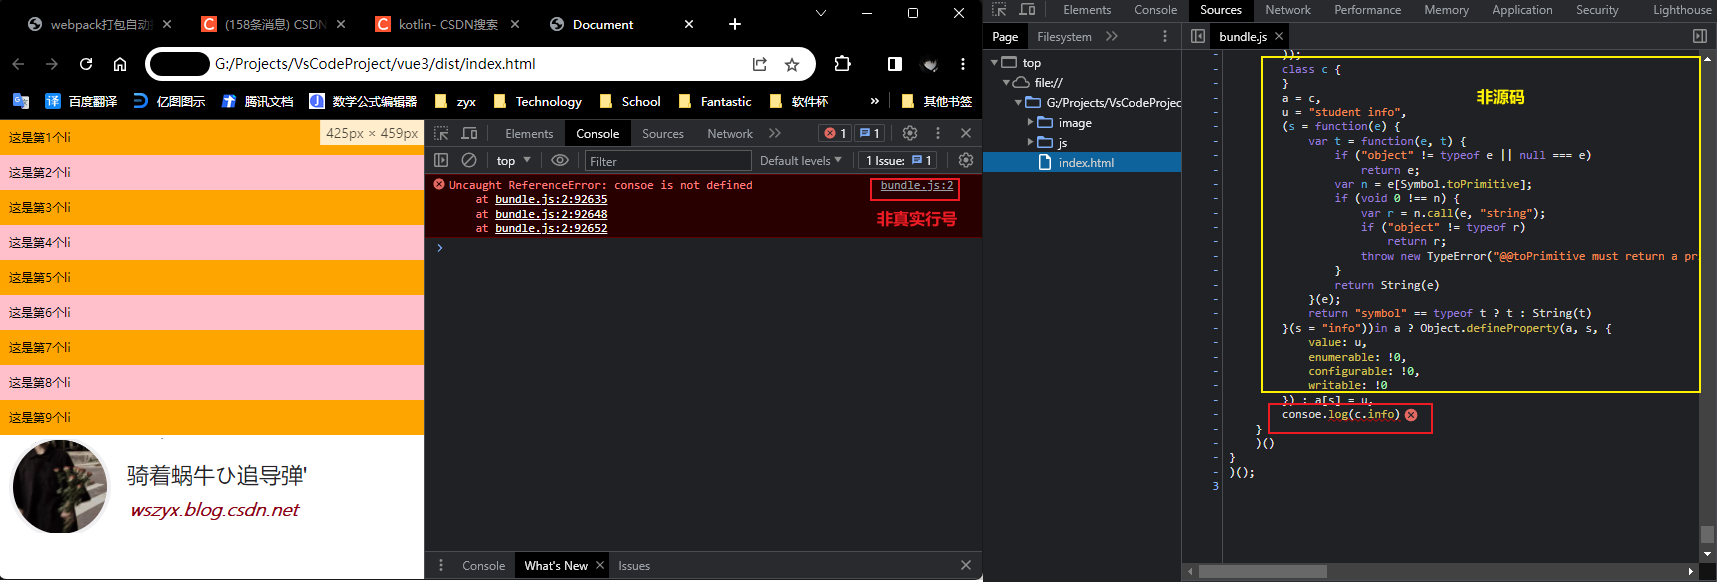Toggle the browser side panel icon
This screenshot has height=582, width=1717.
click(x=895, y=64)
